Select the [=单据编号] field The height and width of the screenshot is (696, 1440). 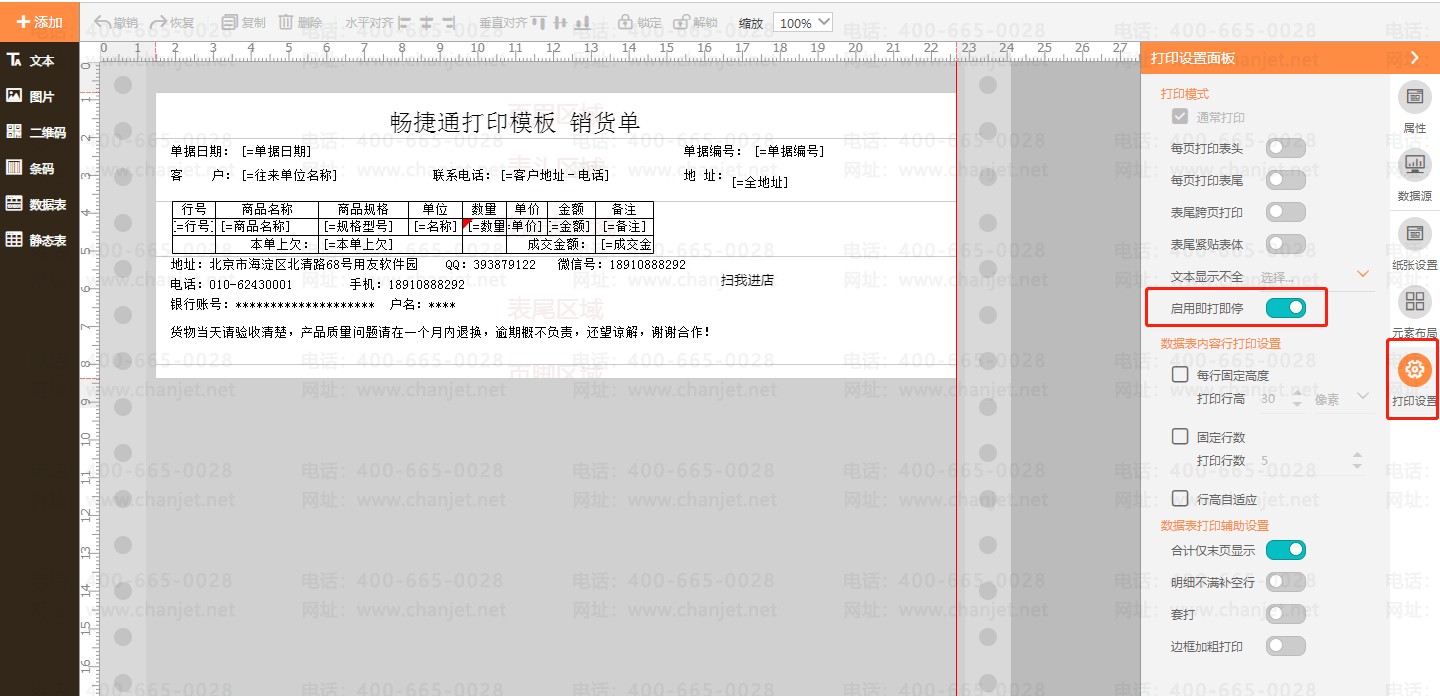[789, 151]
